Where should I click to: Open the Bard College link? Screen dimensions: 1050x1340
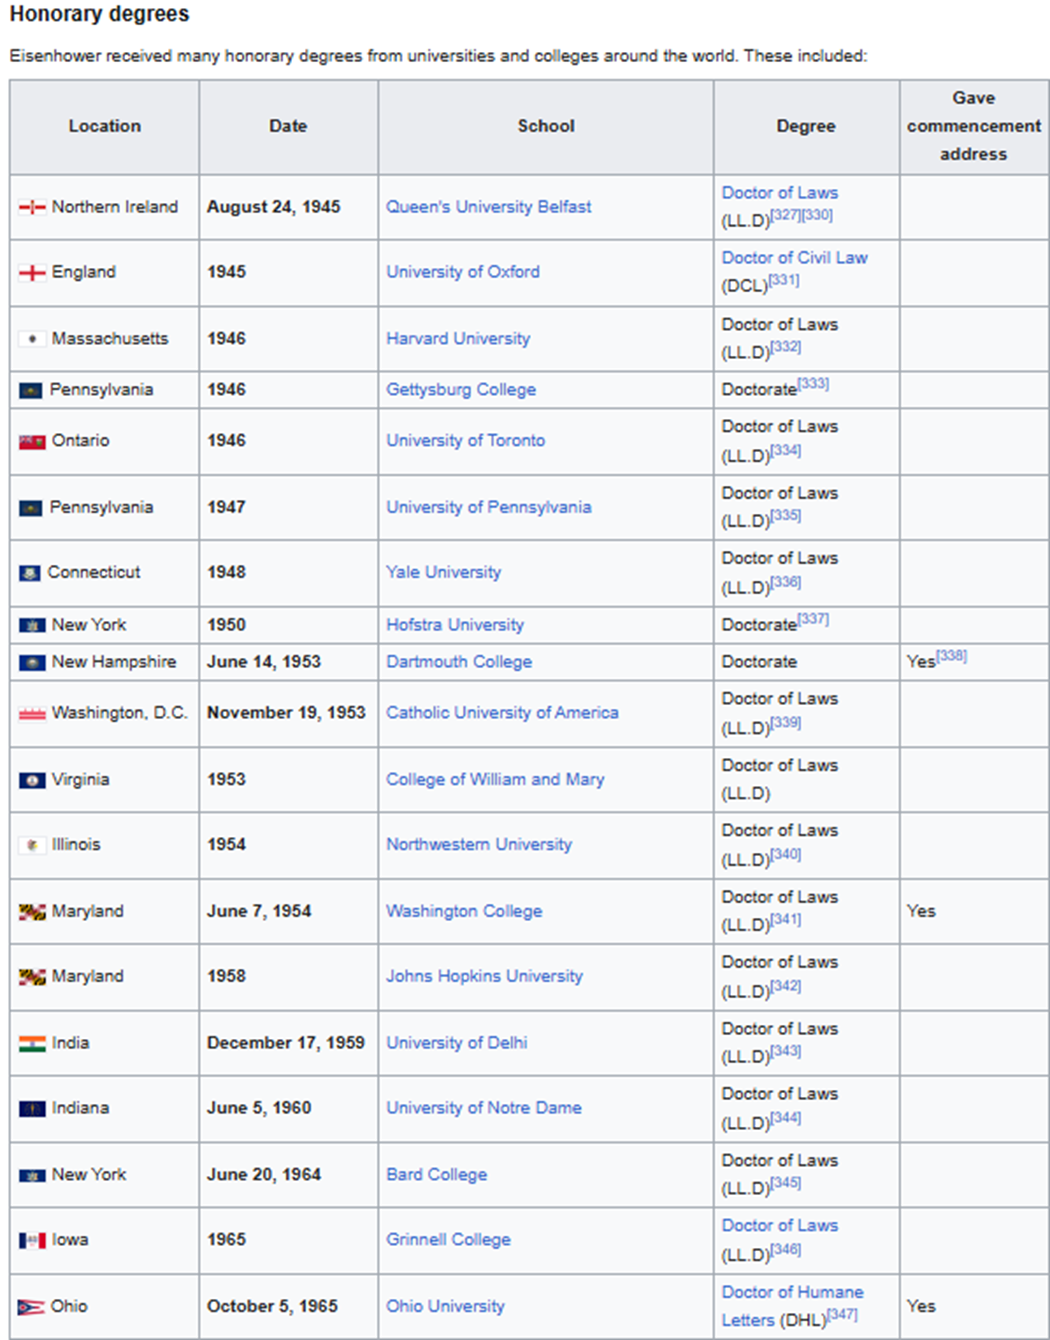click(436, 1175)
